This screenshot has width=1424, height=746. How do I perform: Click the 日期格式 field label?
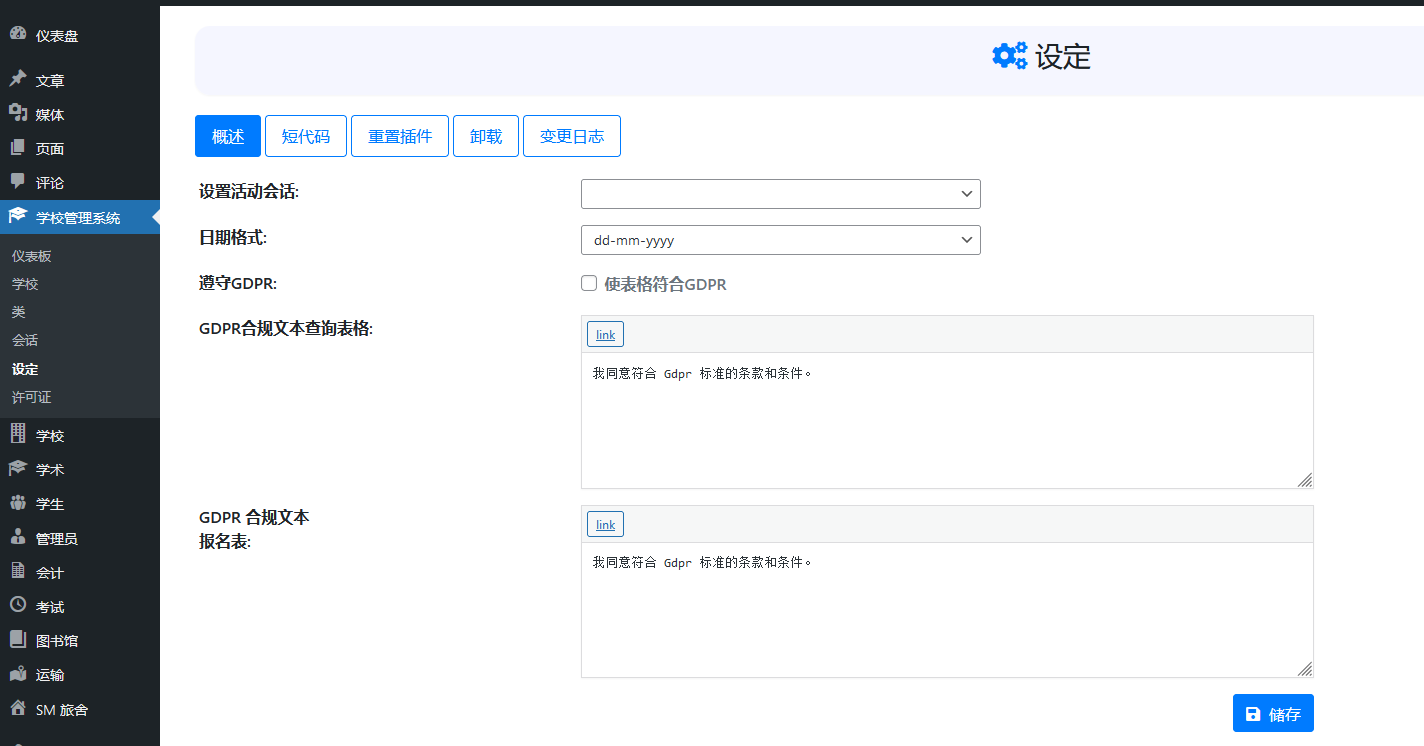[233, 237]
